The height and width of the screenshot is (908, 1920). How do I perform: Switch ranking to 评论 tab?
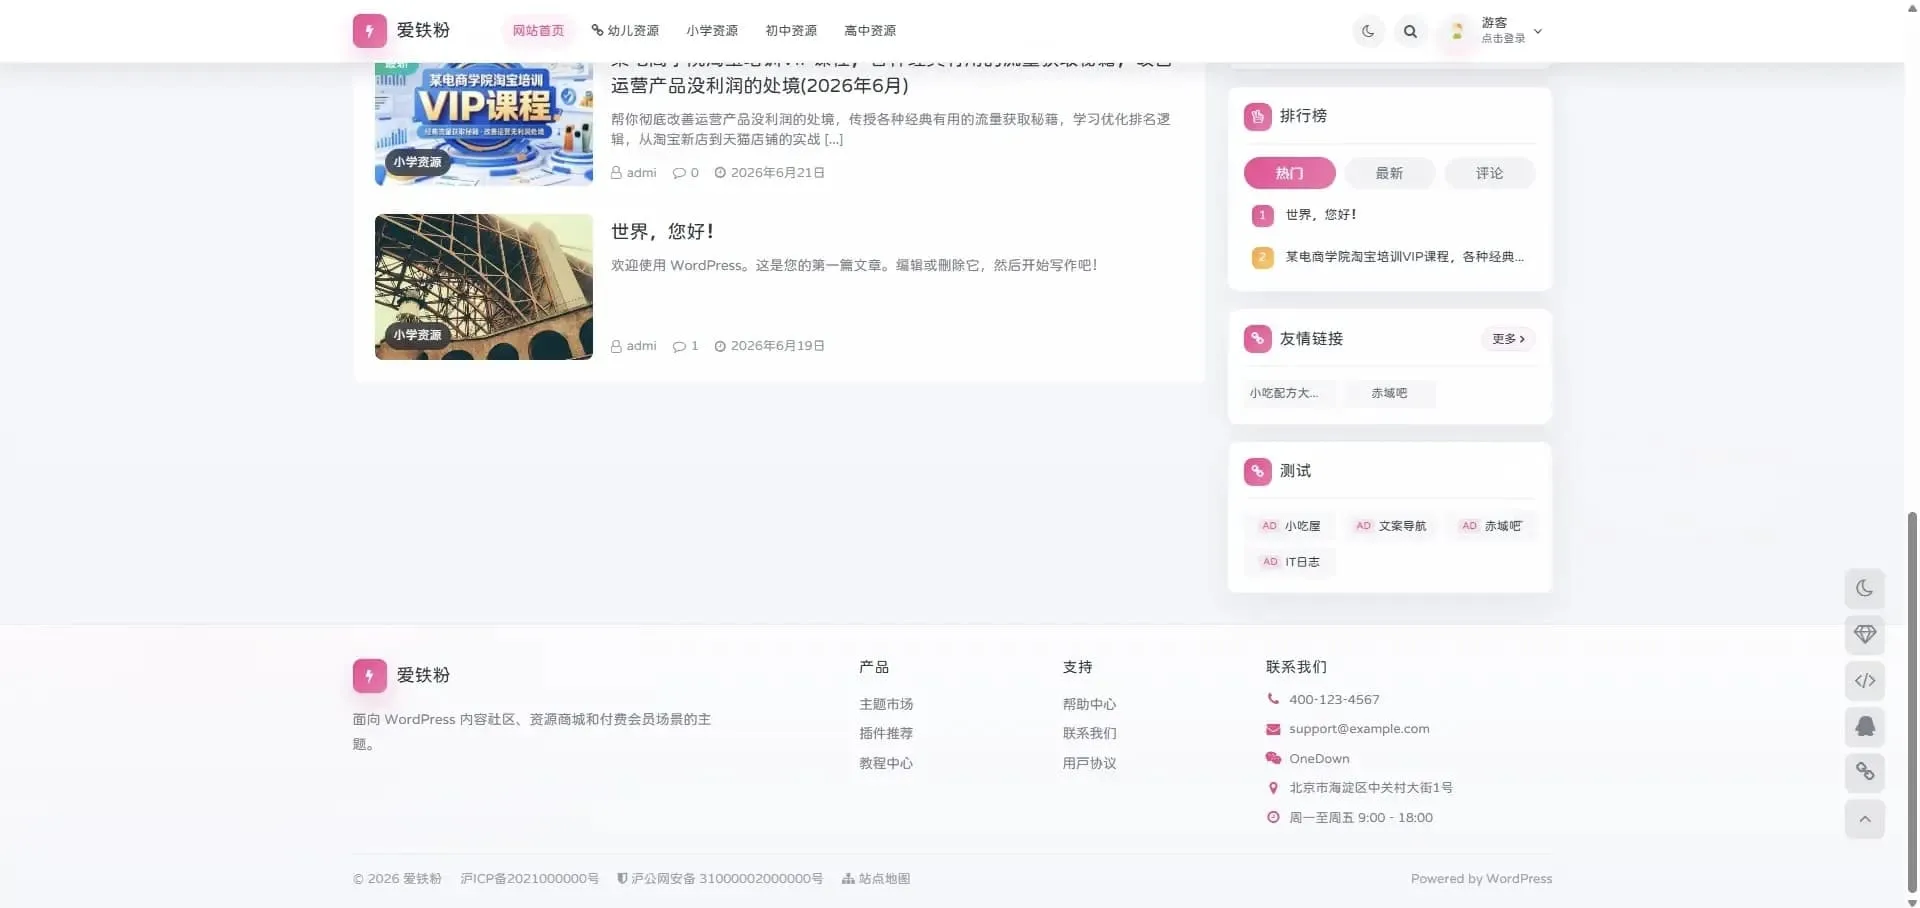[1489, 173]
